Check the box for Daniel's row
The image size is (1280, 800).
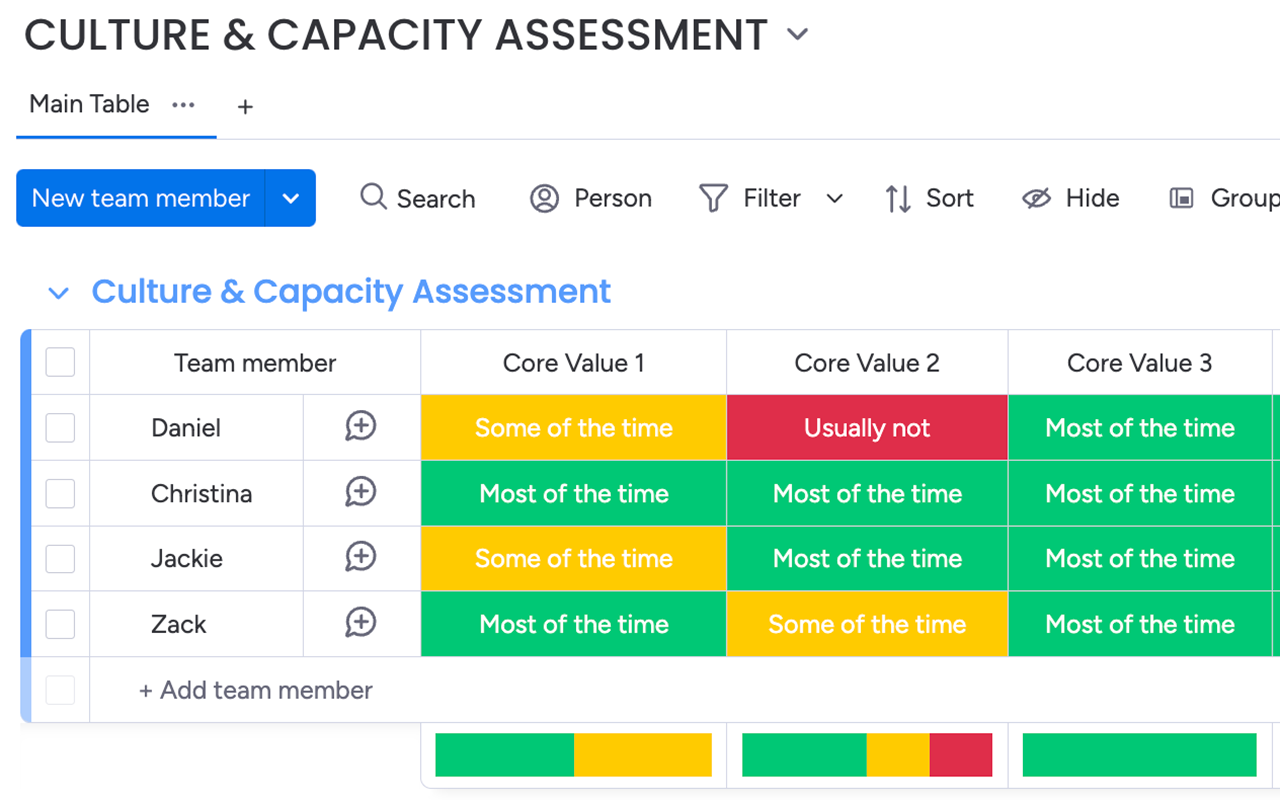tap(60, 427)
